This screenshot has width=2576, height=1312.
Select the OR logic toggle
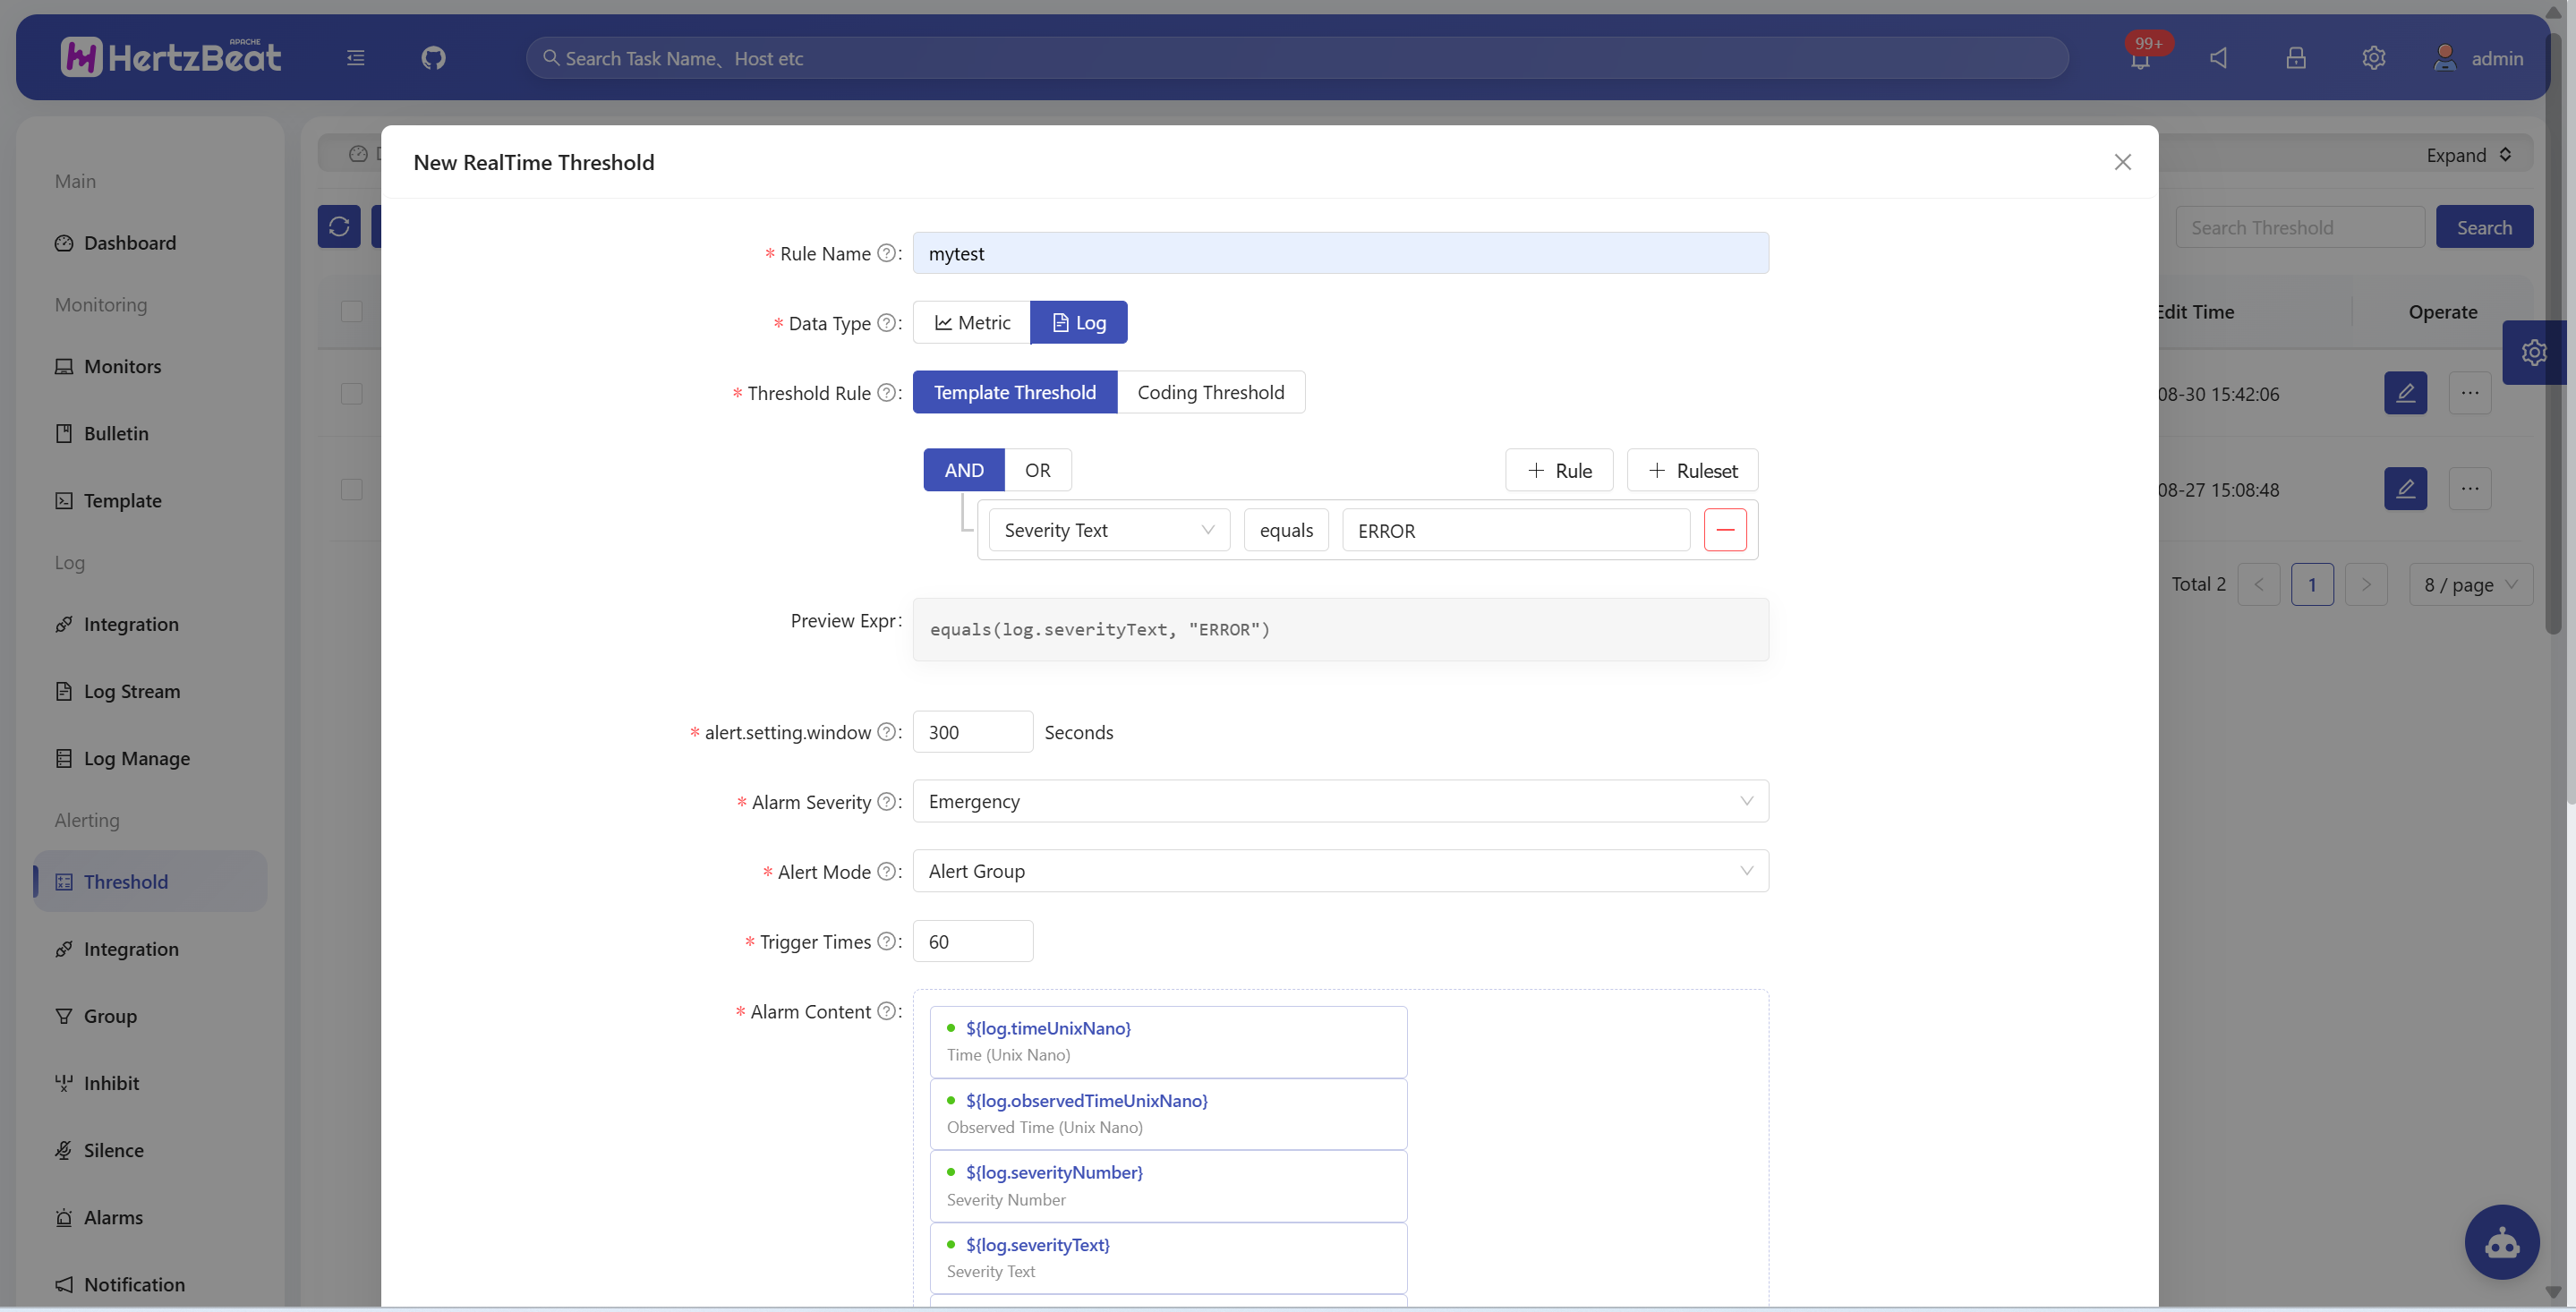point(1037,470)
